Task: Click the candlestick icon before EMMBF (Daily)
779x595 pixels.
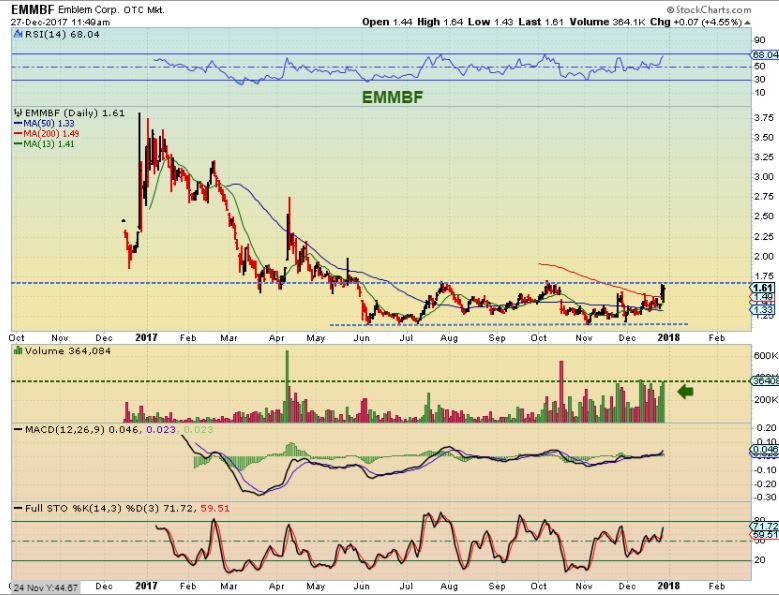Action: pos(18,113)
